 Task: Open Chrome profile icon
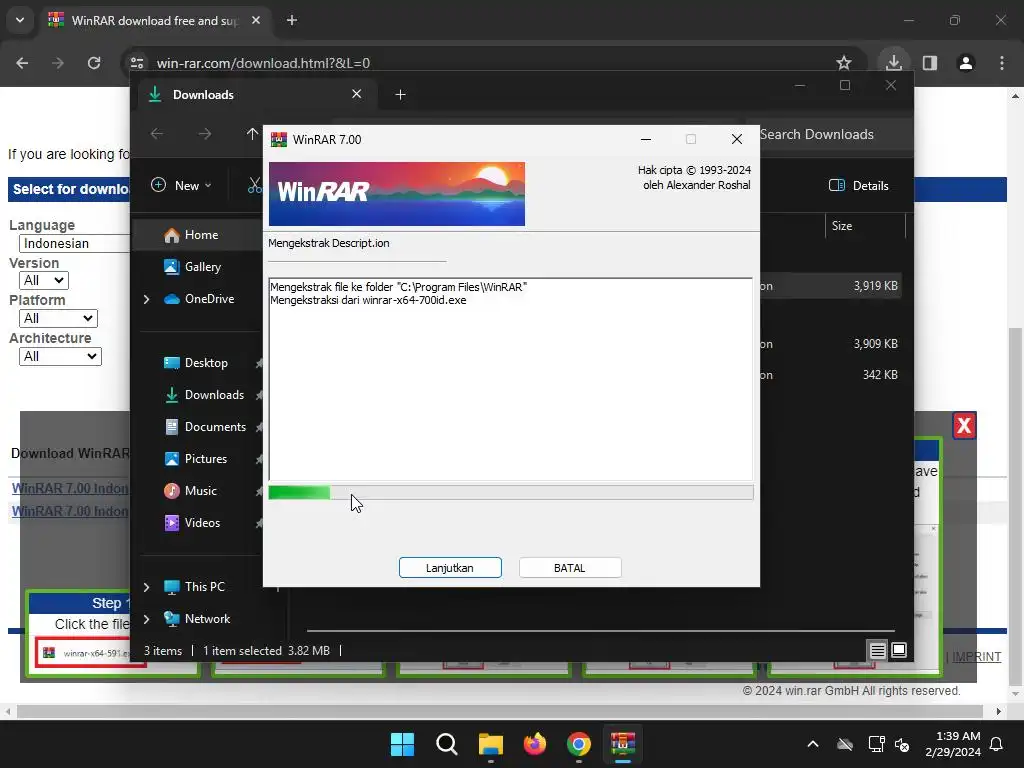point(966,63)
